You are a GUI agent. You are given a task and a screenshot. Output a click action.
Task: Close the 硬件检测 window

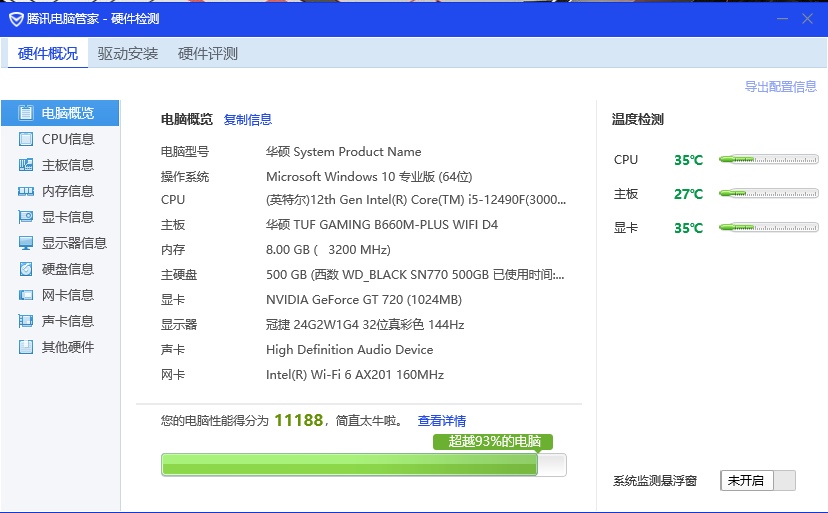pyautogui.click(x=807, y=19)
